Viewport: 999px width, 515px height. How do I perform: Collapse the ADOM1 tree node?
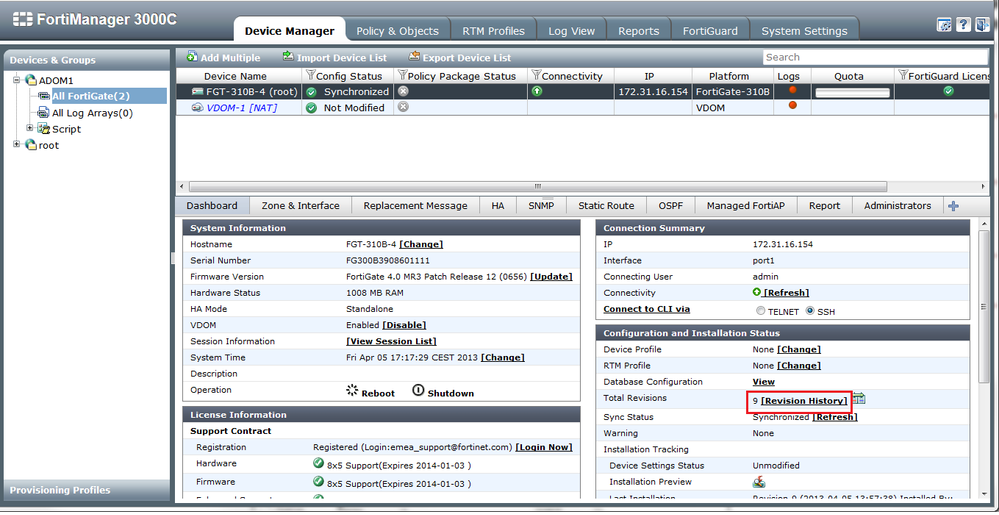coord(17,80)
